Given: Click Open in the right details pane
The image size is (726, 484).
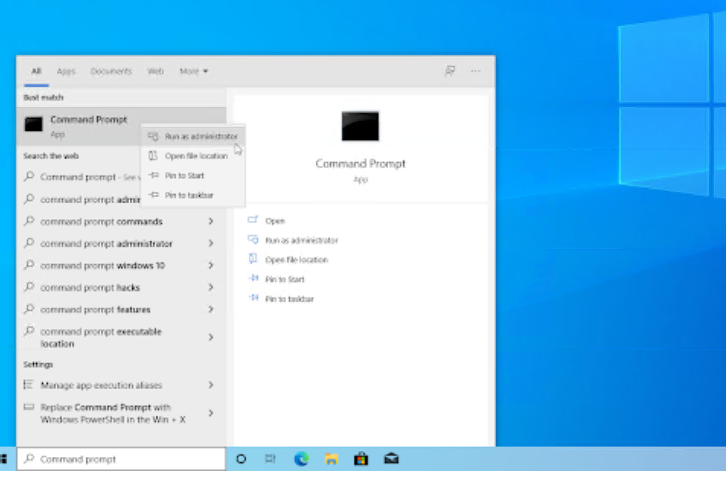Looking at the screenshot, I should click(275, 221).
